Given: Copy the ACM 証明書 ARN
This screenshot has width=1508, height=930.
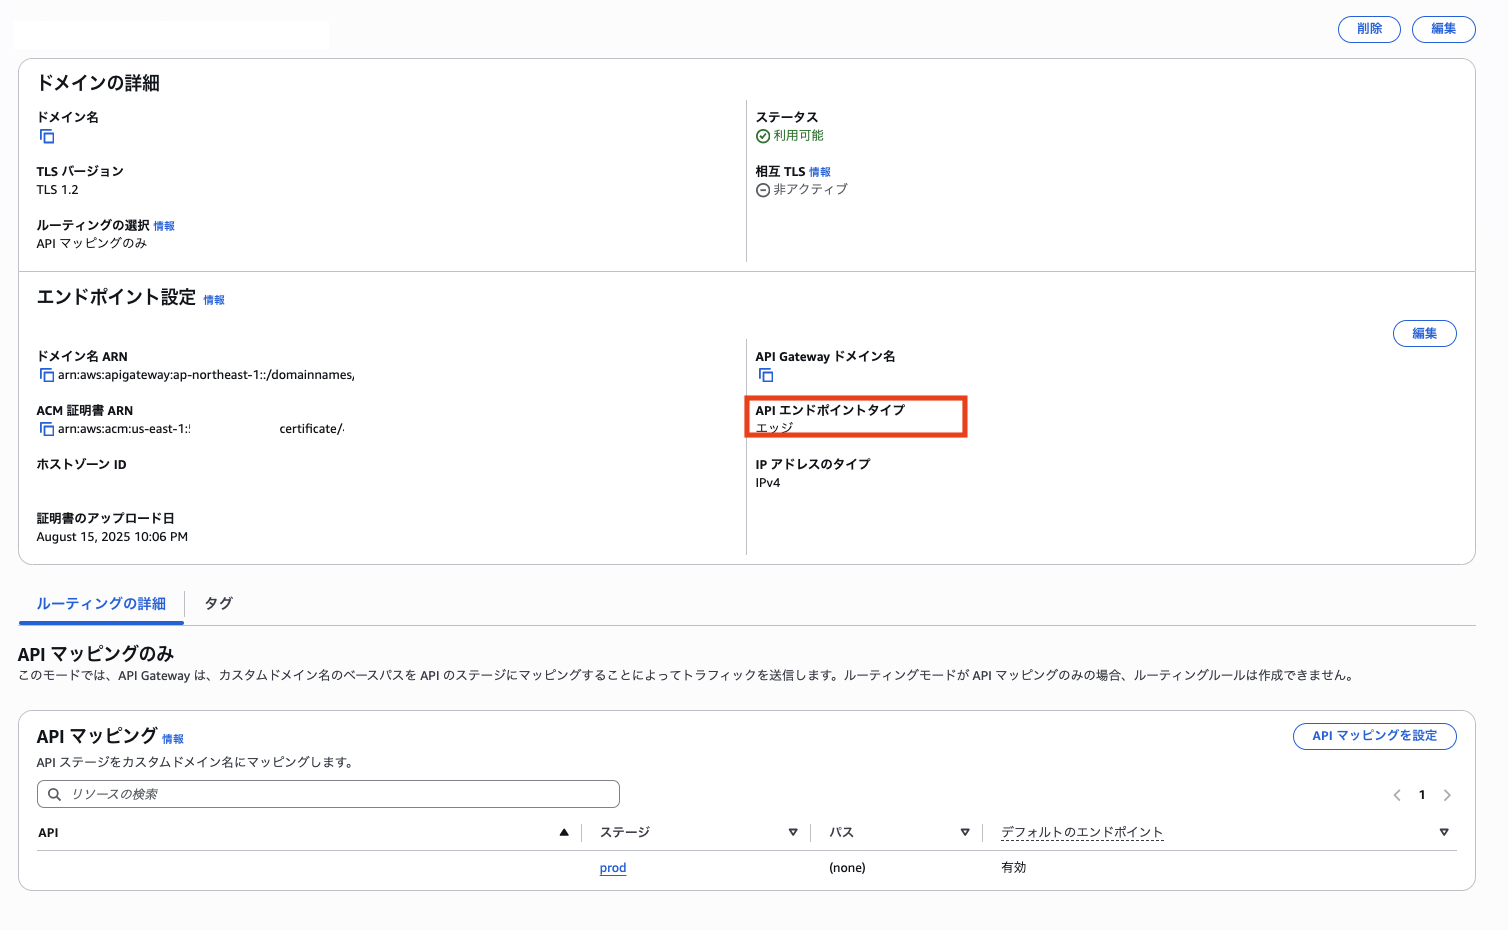Looking at the screenshot, I should pos(47,429).
